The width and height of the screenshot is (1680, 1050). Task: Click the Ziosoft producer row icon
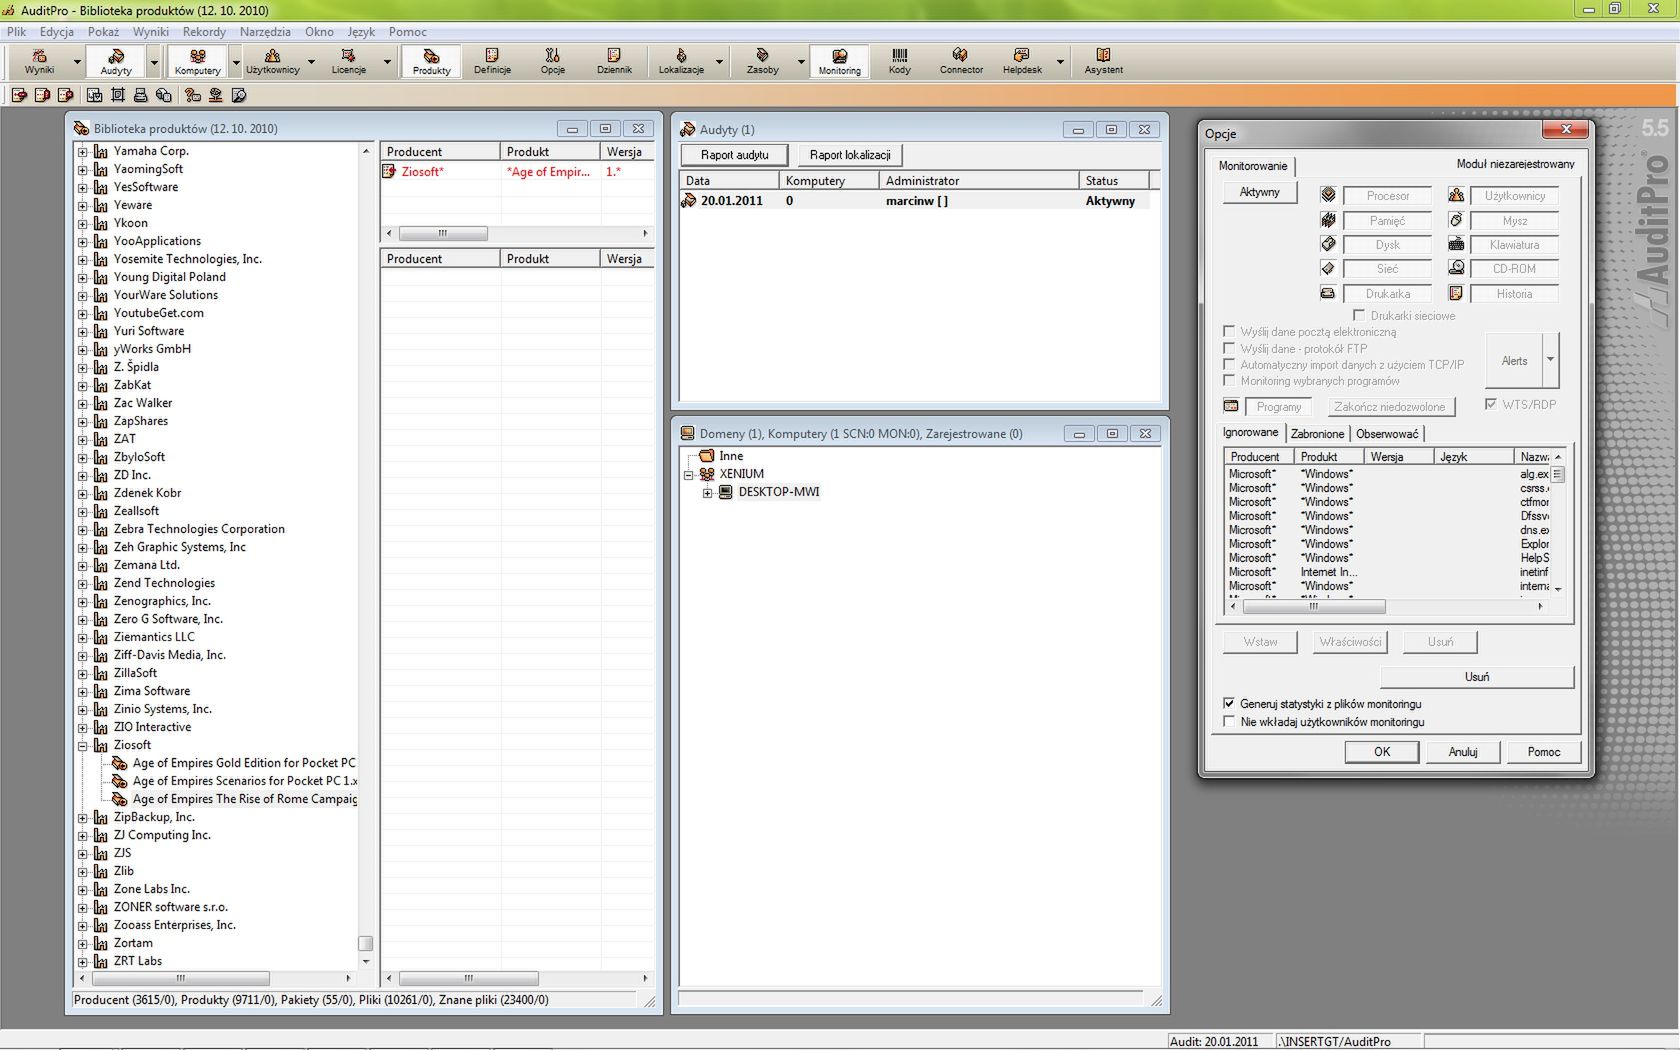pyautogui.click(x=390, y=172)
